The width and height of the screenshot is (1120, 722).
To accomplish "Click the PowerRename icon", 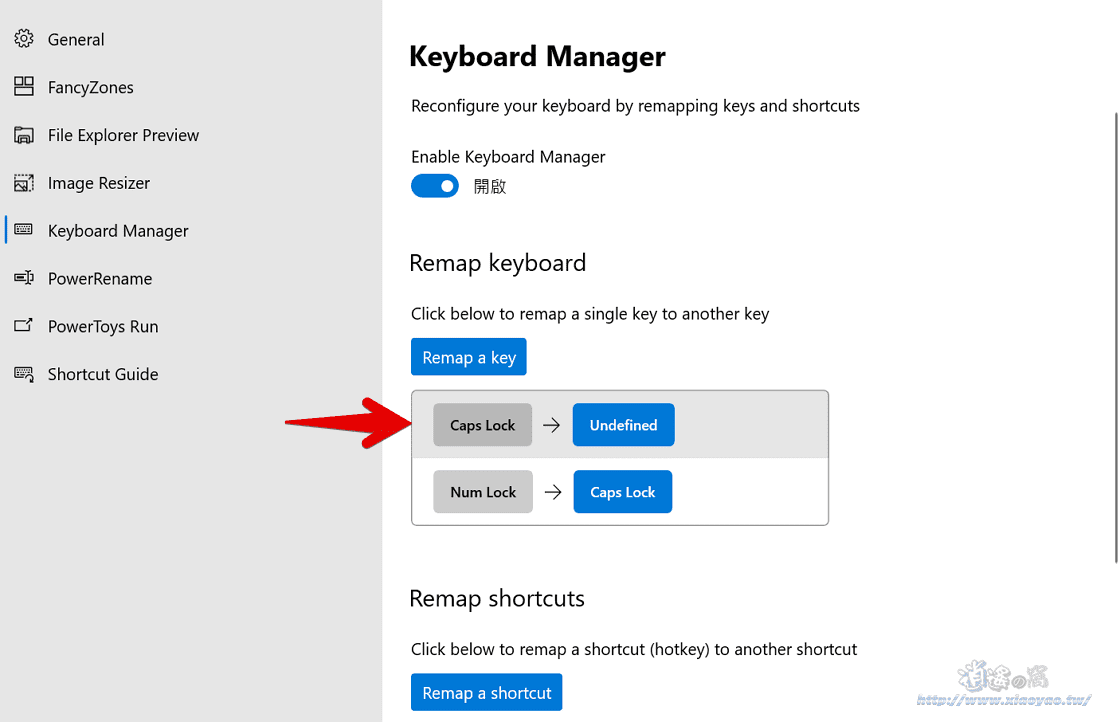I will pos(24,277).
